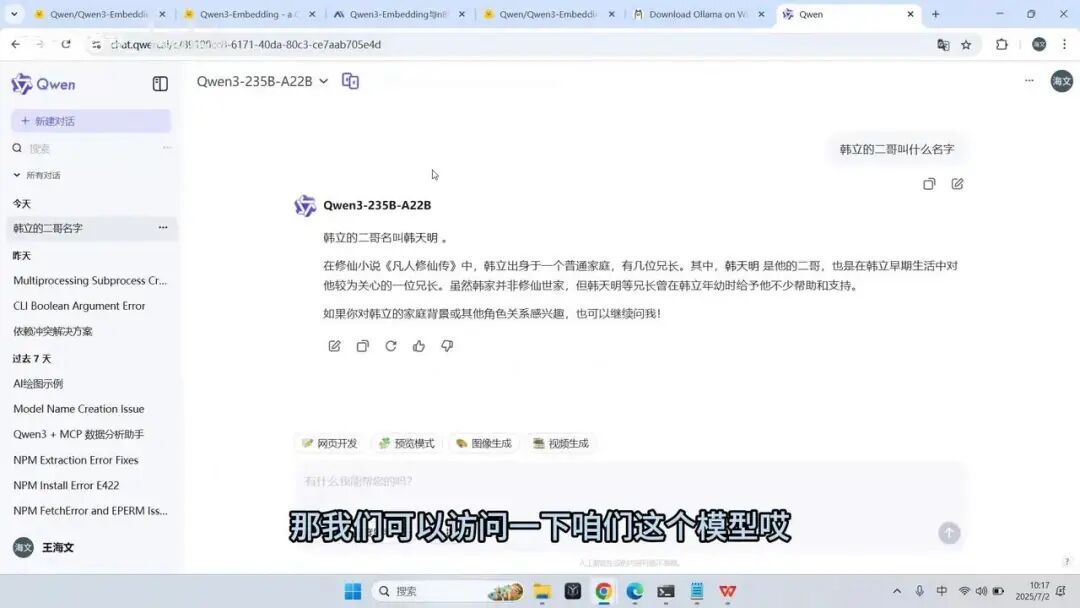Edit the user question message
This screenshot has height=608, width=1080.
(x=957, y=184)
